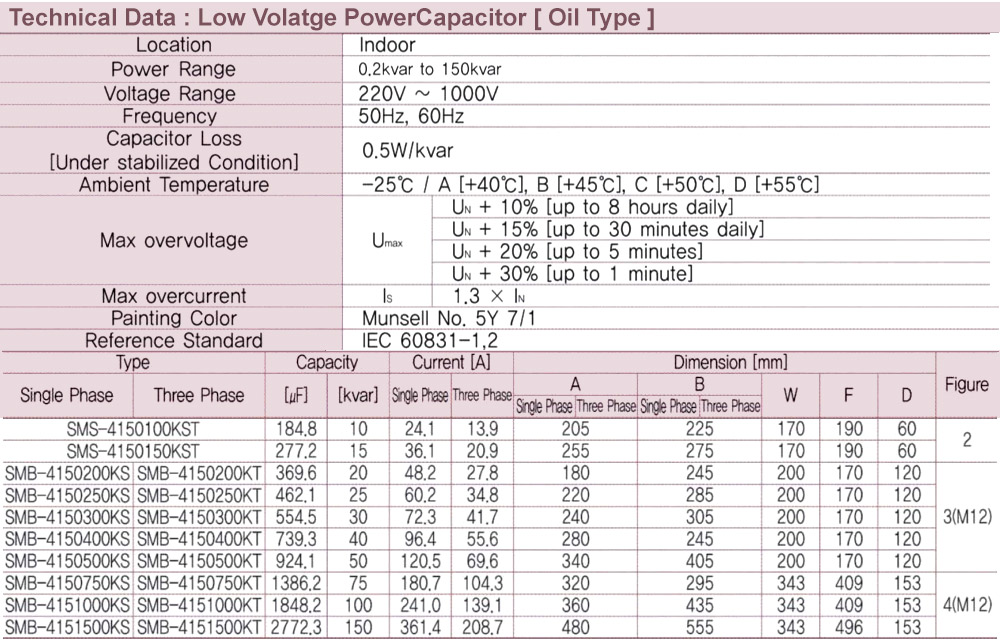This screenshot has height=640, width=1000.
Task: Click the 555 dimension B value
Action: (x=699, y=628)
